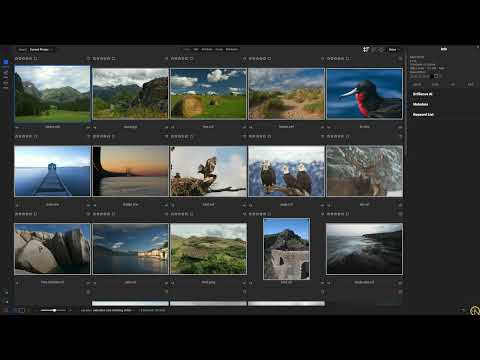The image size is (480, 360).
Task: Set star rating above the frigatebird photo
Action: (335, 59)
